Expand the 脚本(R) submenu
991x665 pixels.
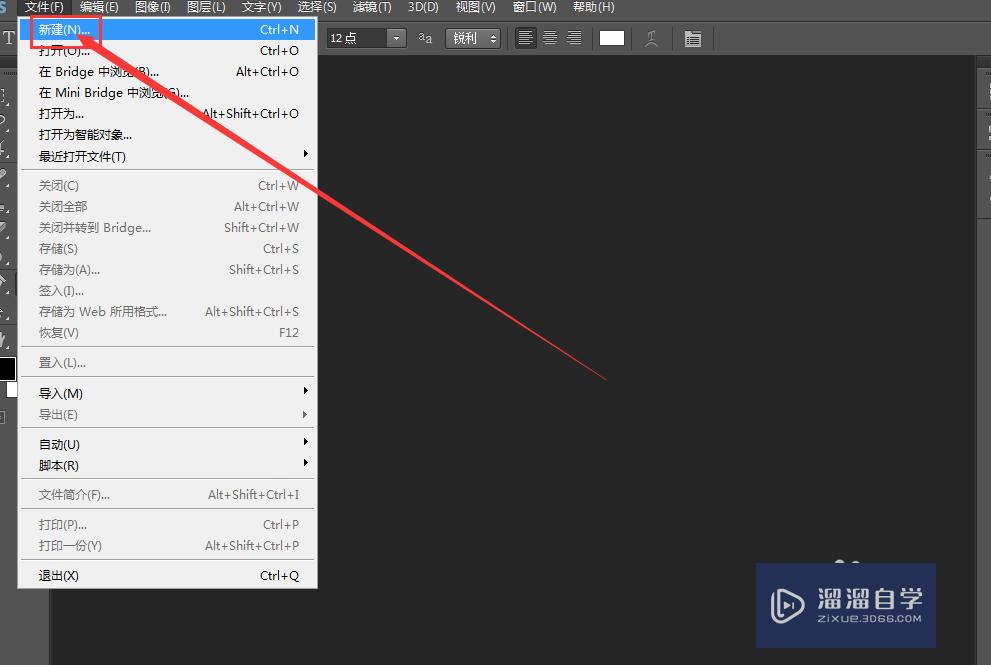pyautogui.click(x=167, y=465)
